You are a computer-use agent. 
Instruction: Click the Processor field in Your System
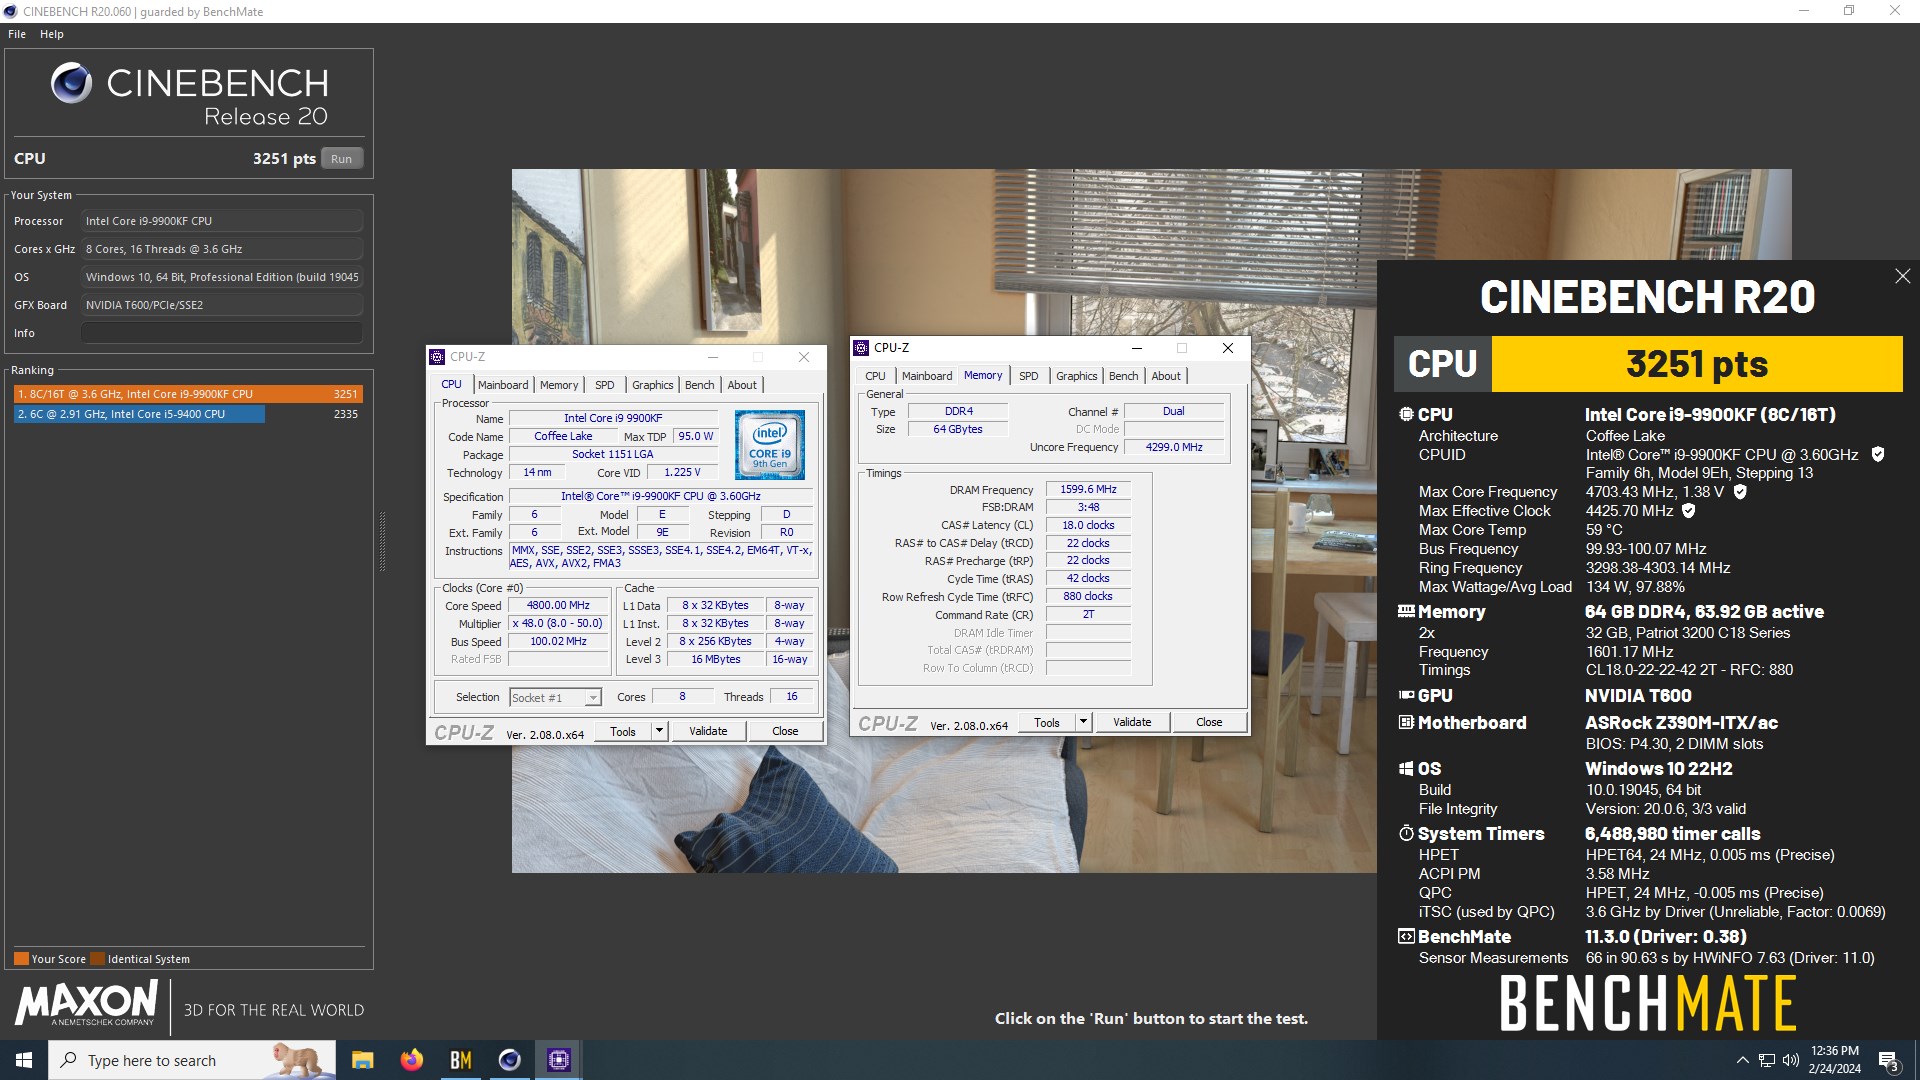pyautogui.click(x=222, y=221)
